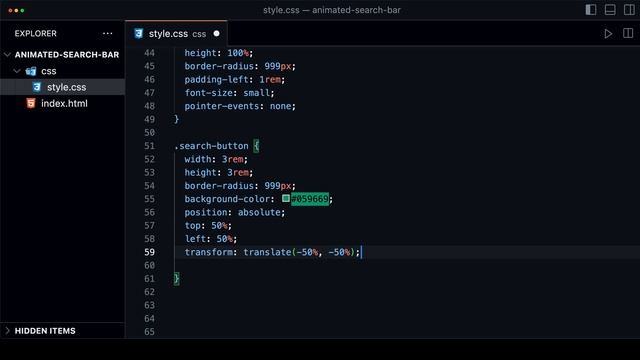Image resolution: width=640 pixels, height=360 pixels.
Task: Click 'height' property on line 53
Action: point(200,173)
